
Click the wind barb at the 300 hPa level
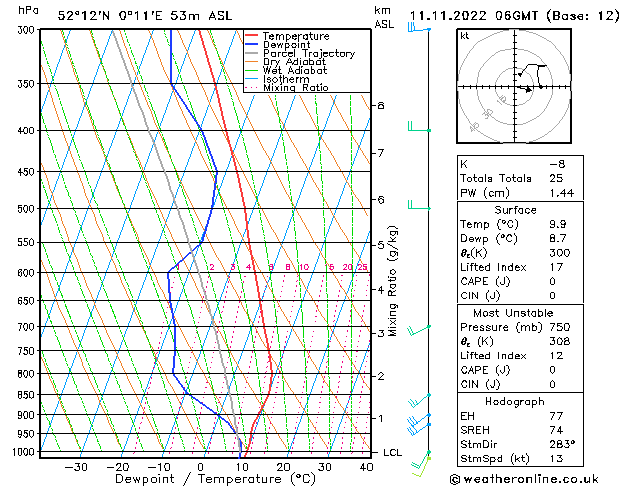point(419,28)
